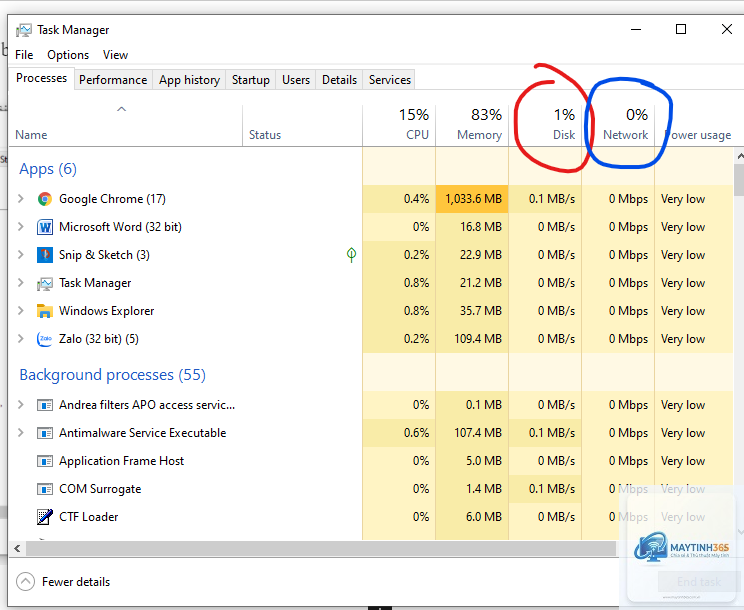
Task: Expand the Antimalware Service Executable row
Action: (20, 433)
